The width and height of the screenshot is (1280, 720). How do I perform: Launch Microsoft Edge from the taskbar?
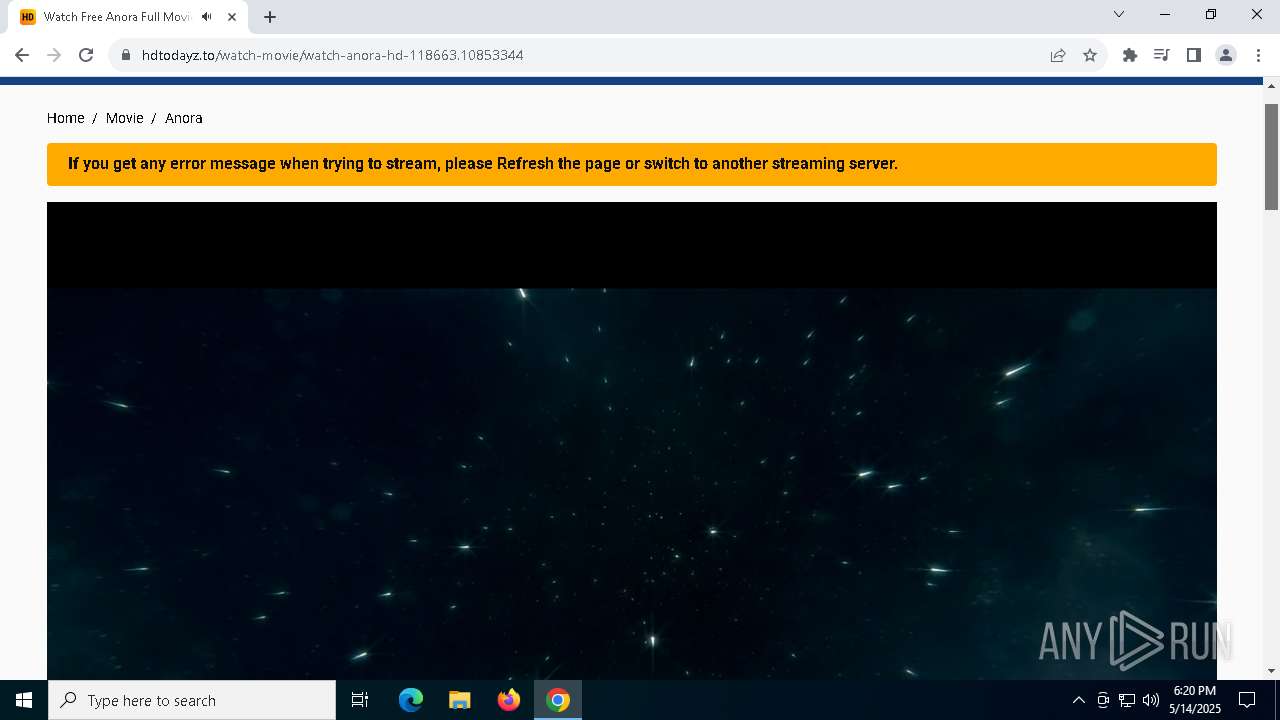411,700
